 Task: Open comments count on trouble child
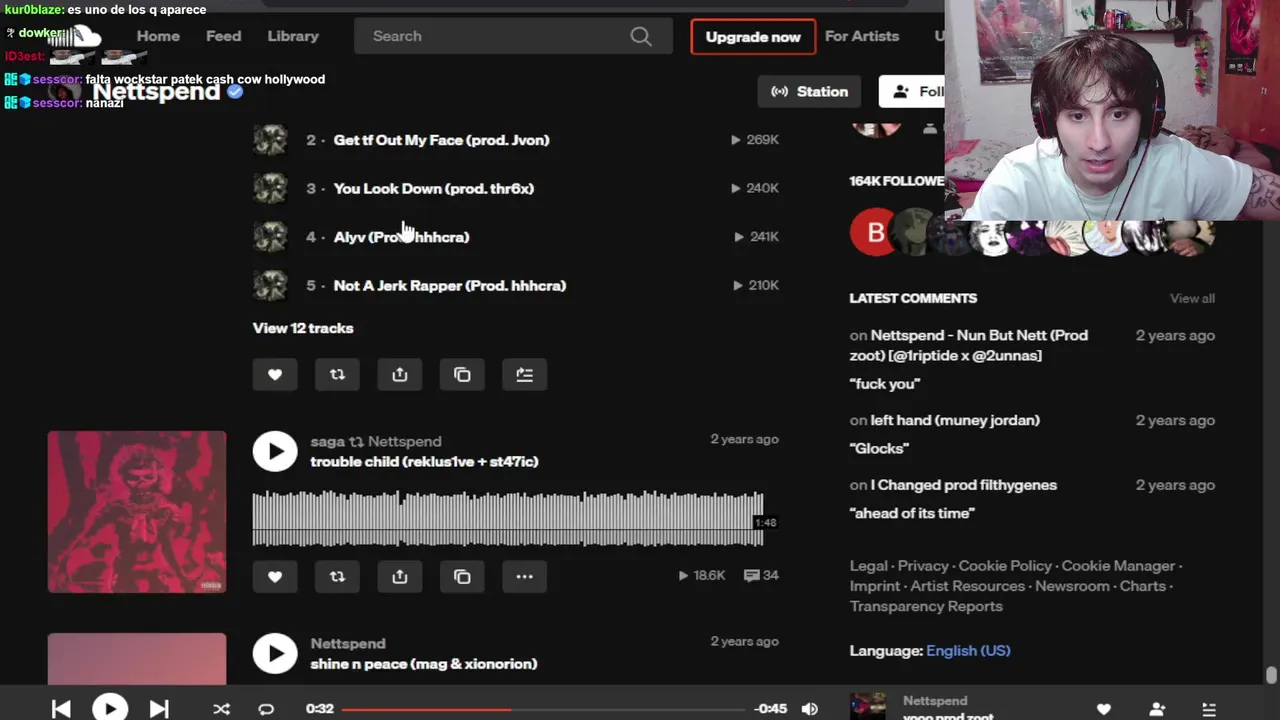[x=761, y=575]
